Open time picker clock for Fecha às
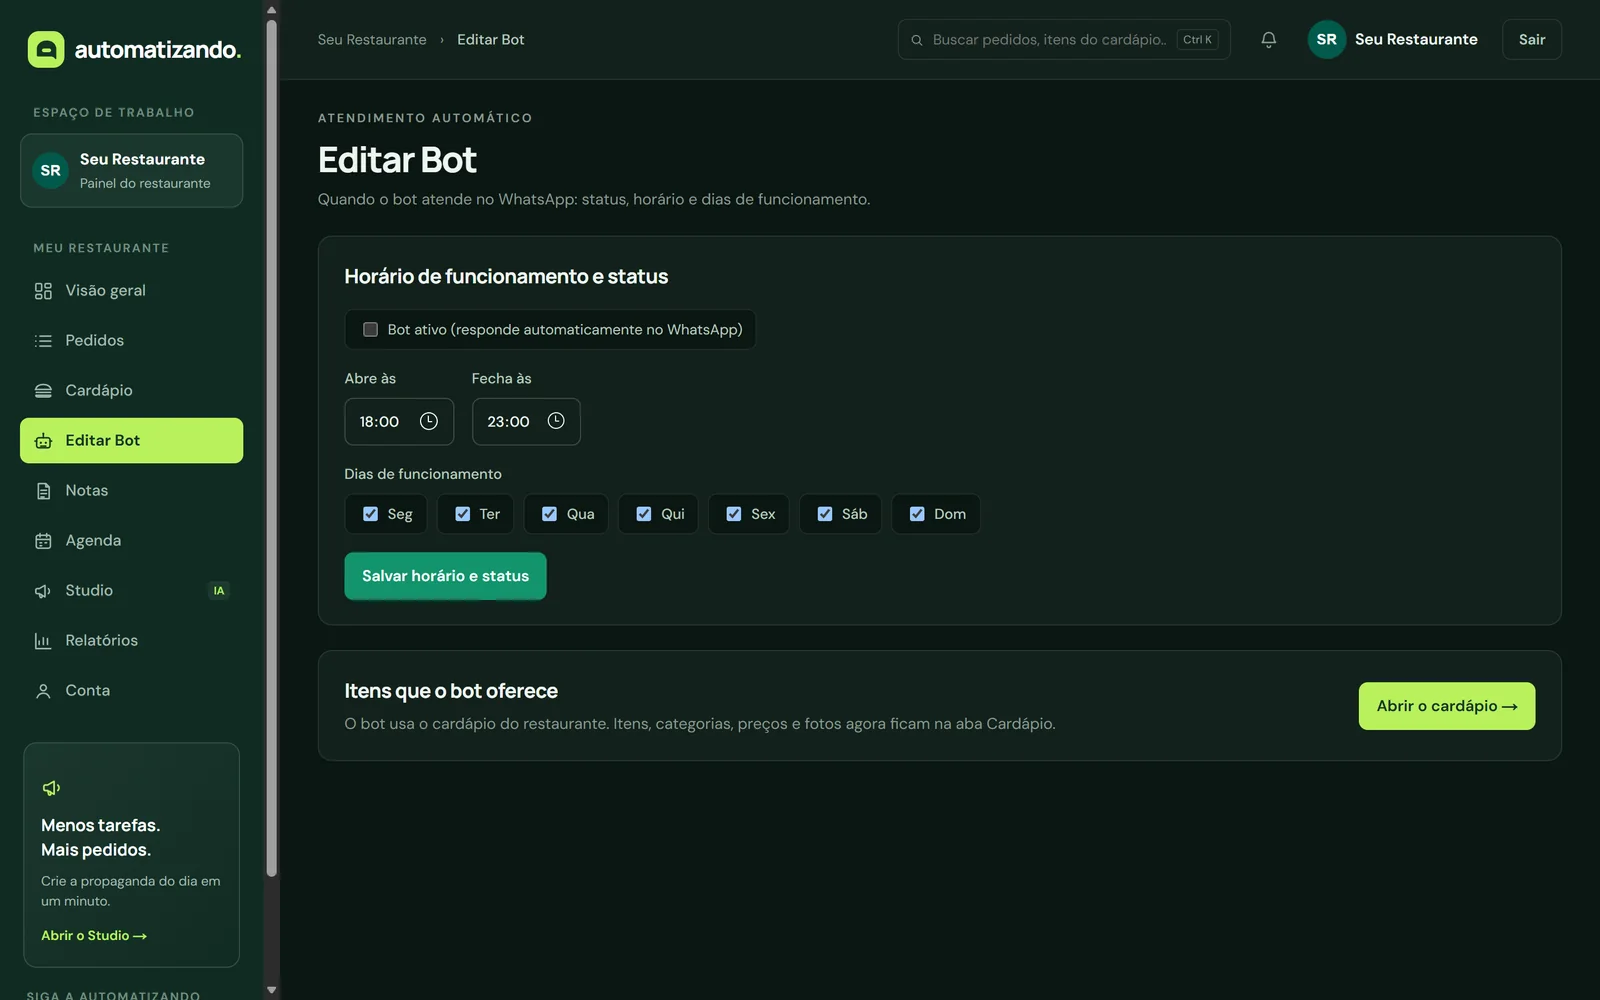Image resolution: width=1600 pixels, height=1000 pixels. (x=556, y=421)
